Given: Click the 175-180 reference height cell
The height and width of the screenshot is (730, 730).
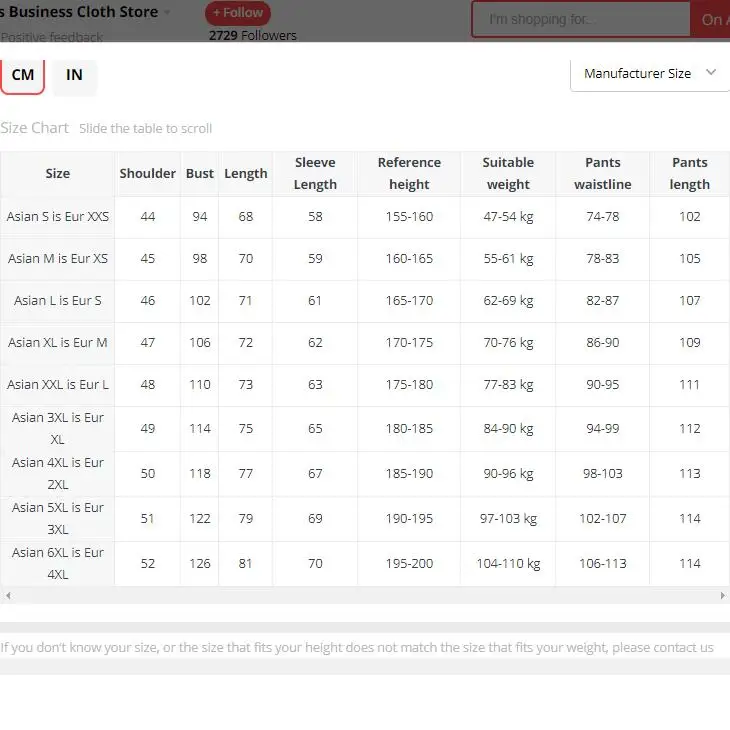Looking at the screenshot, I should [409, 385].
